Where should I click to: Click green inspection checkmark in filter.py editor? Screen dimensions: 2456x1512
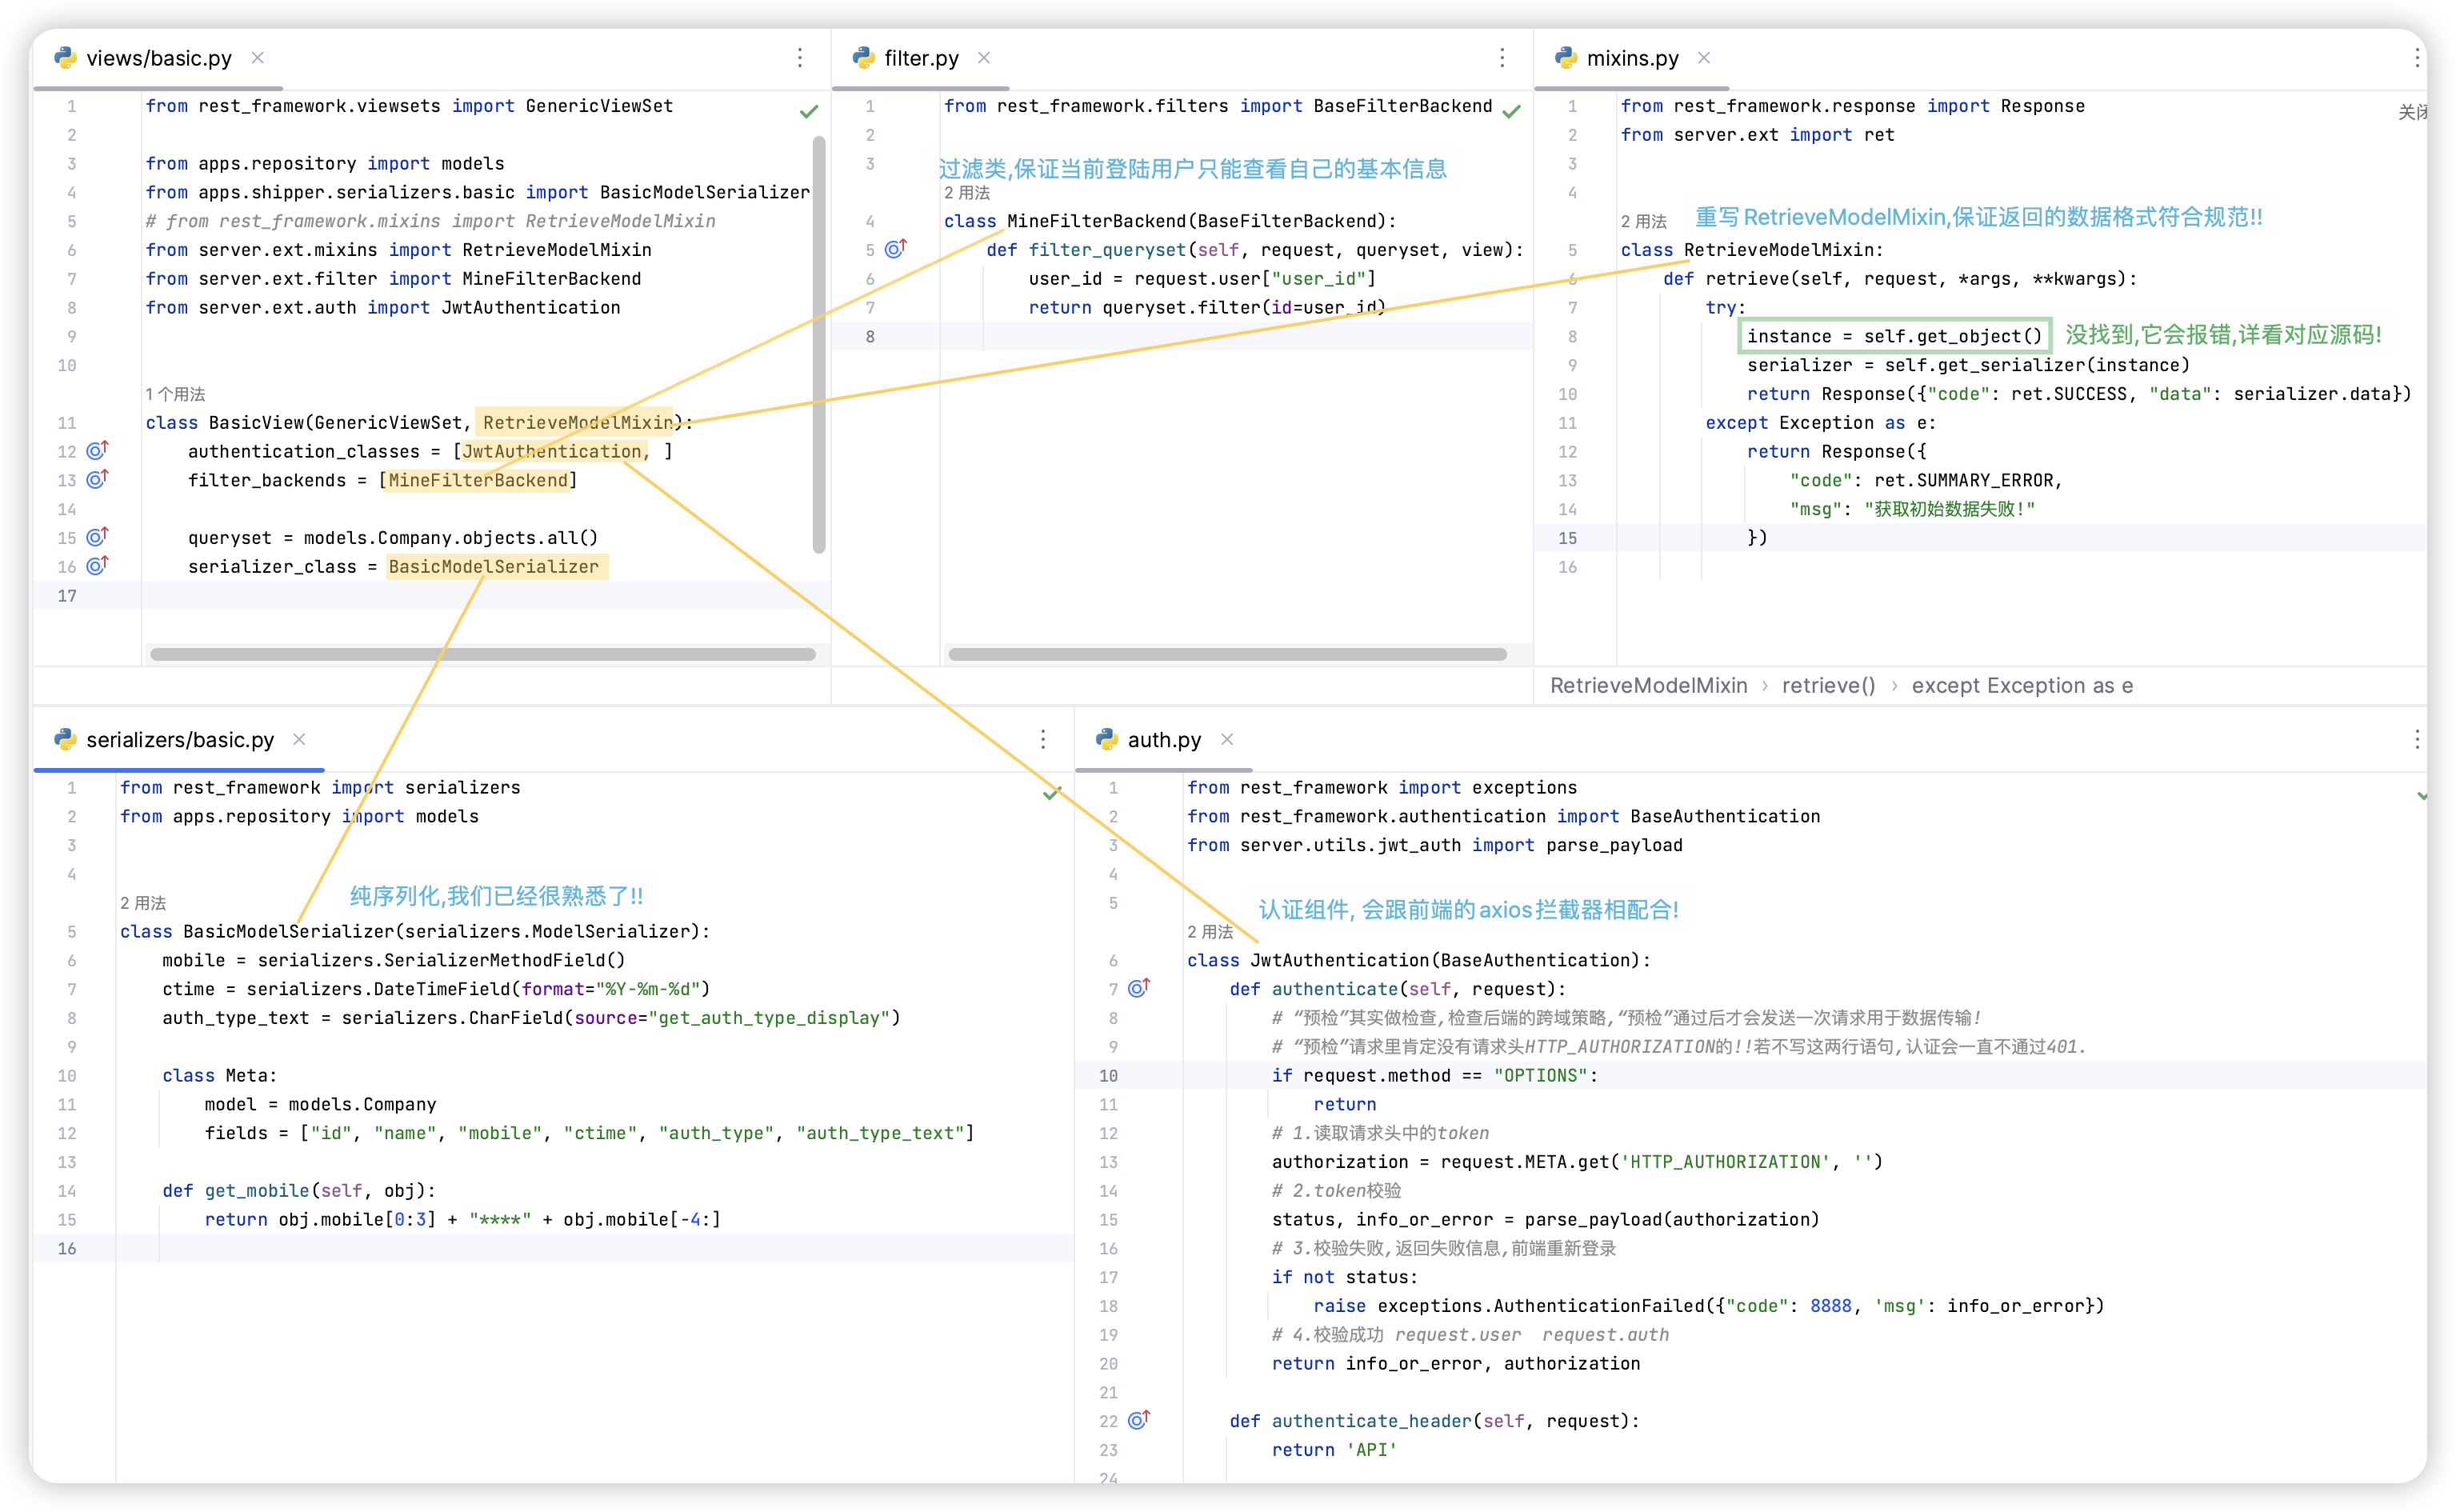point(1511,111)
